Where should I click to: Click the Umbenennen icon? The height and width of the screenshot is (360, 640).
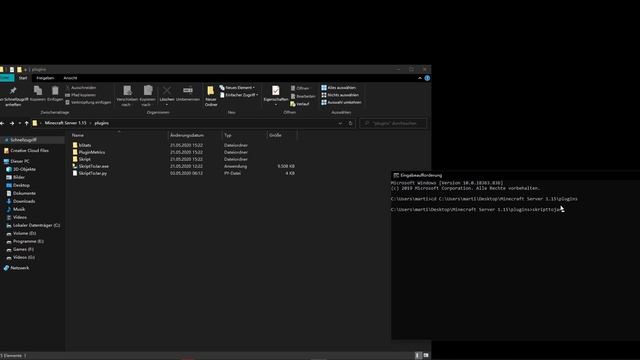pos(188,90)
